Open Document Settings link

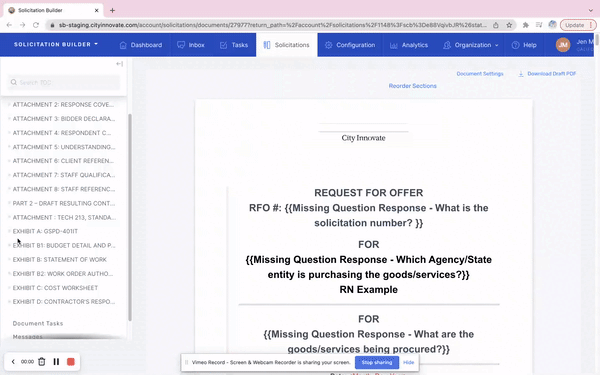tap(480, 74)
